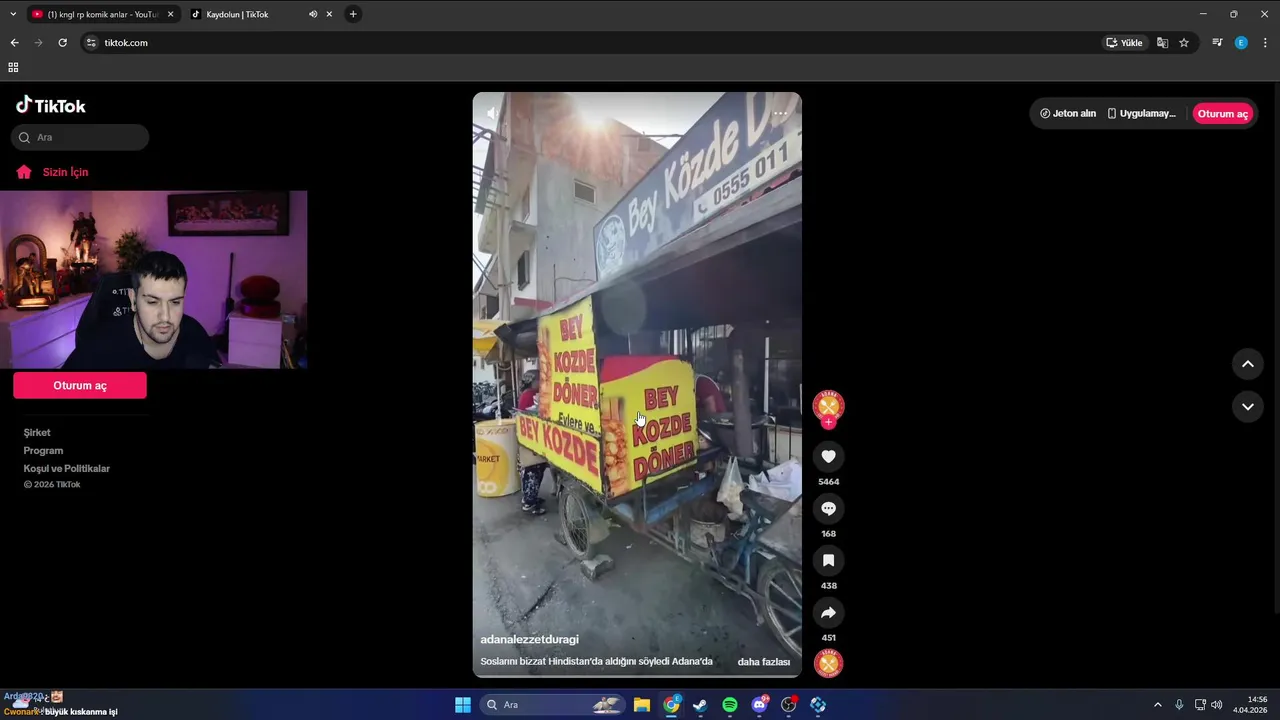Image resolution: width=1280 pixels, height=720 pixels.
Task: Open video three-dot options menu
Action: point(780,114)
